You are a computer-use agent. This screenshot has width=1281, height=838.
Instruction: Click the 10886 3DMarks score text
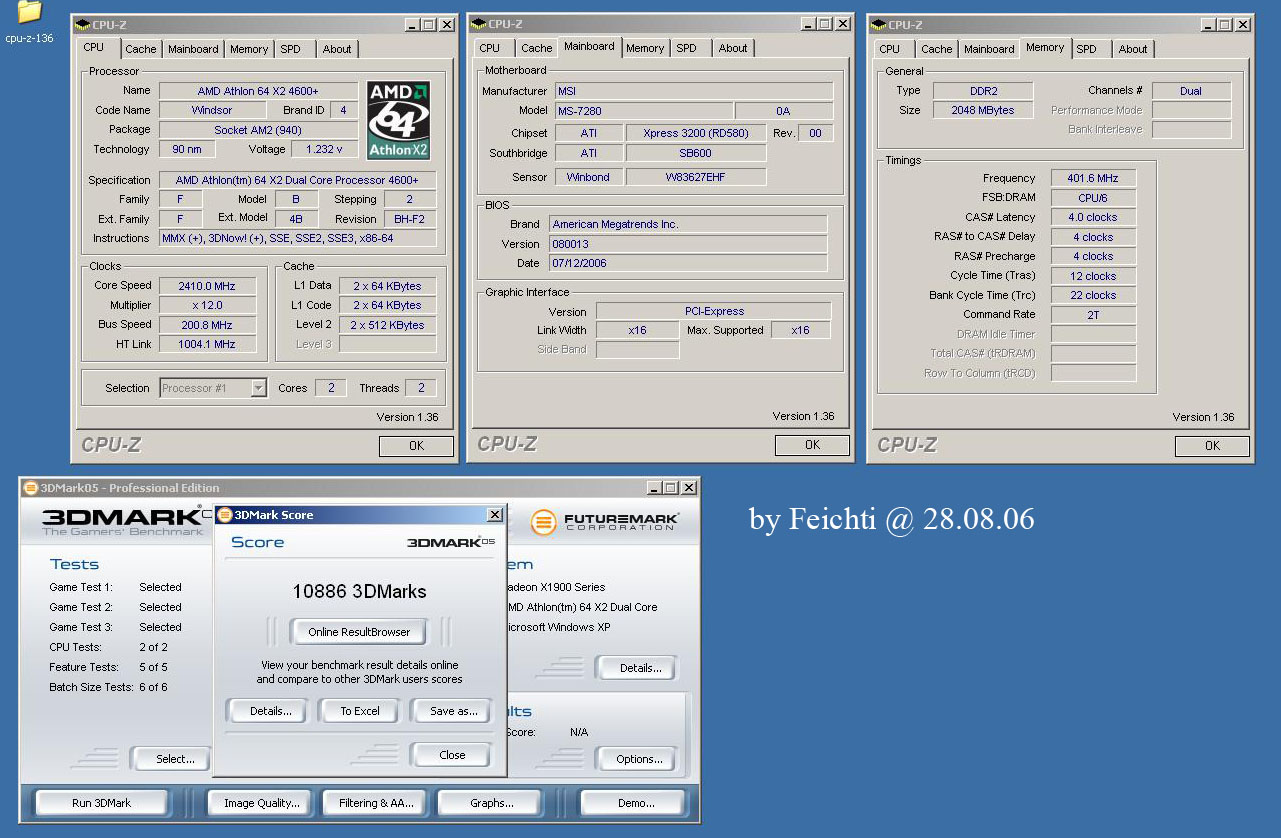click(359, 591)
